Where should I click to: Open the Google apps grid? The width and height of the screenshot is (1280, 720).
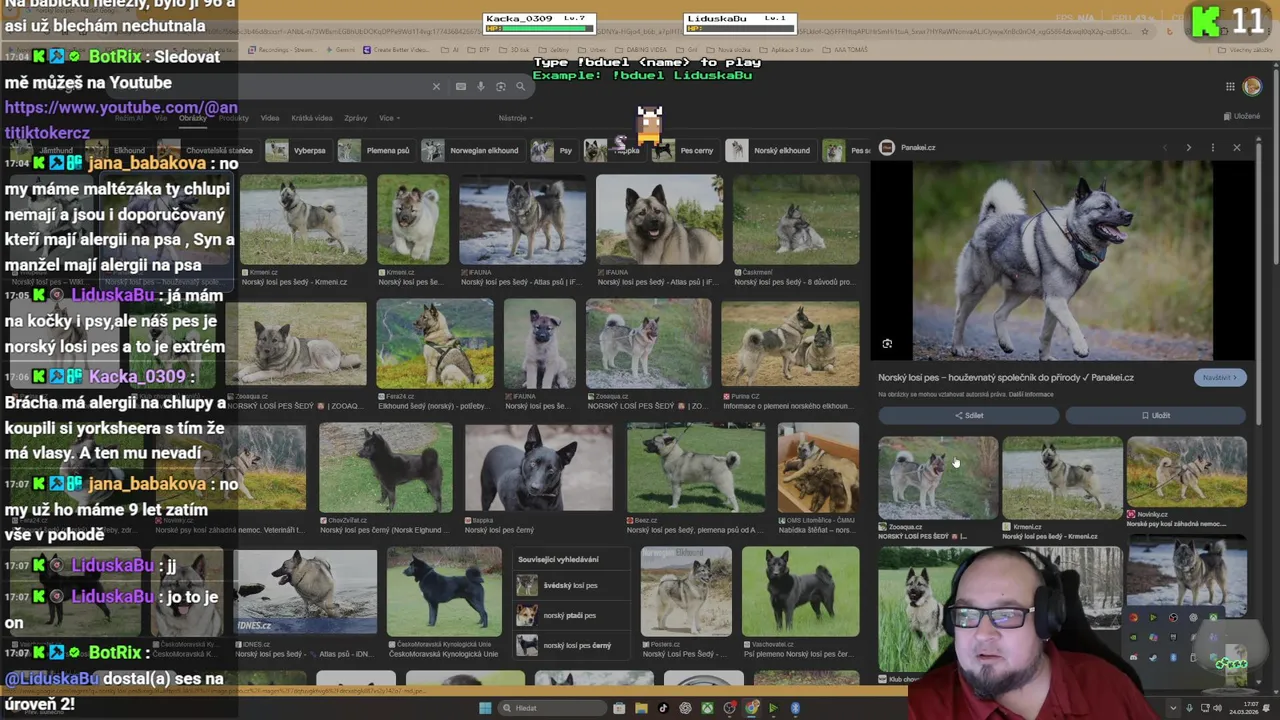(x=1230, y=87)
